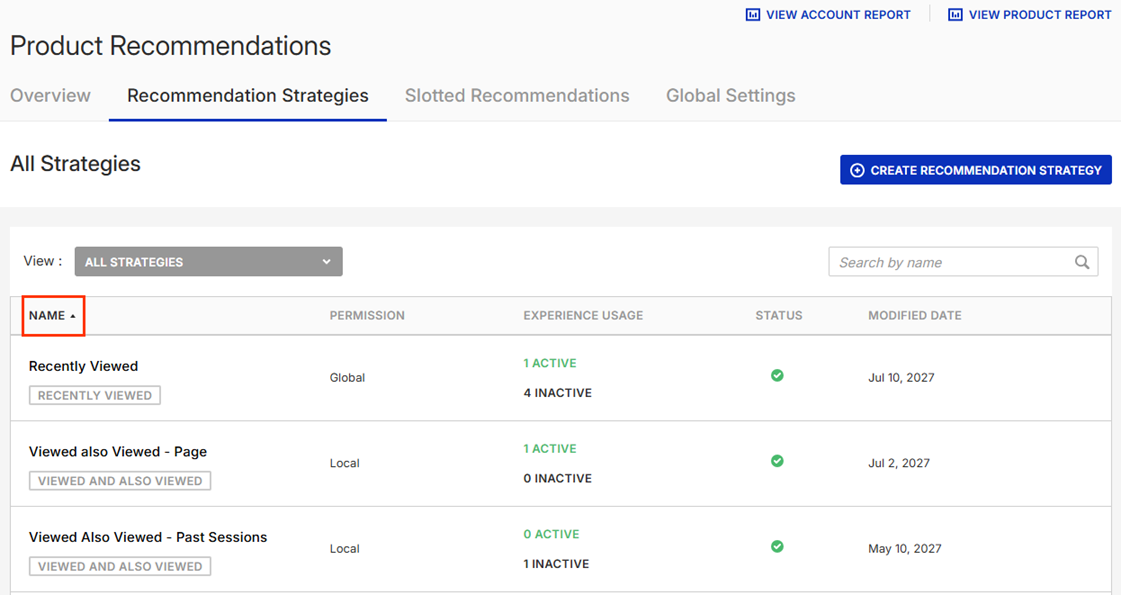
Task: Sort by Status column header
Action: pos(778,315)
